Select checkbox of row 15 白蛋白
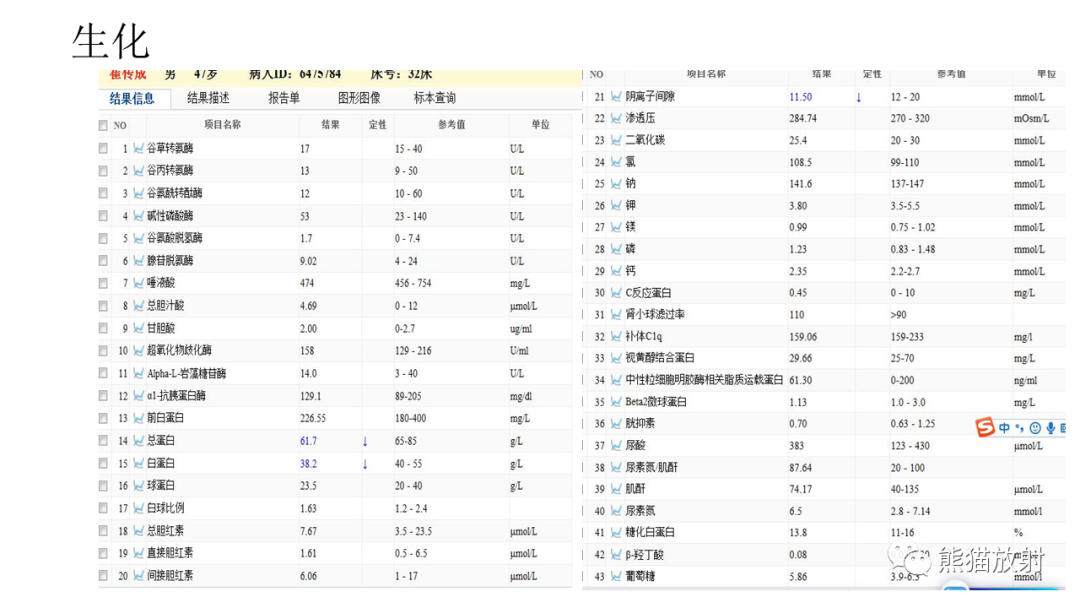The height and width of the screenshot is (608, 1080). (103, 463)
